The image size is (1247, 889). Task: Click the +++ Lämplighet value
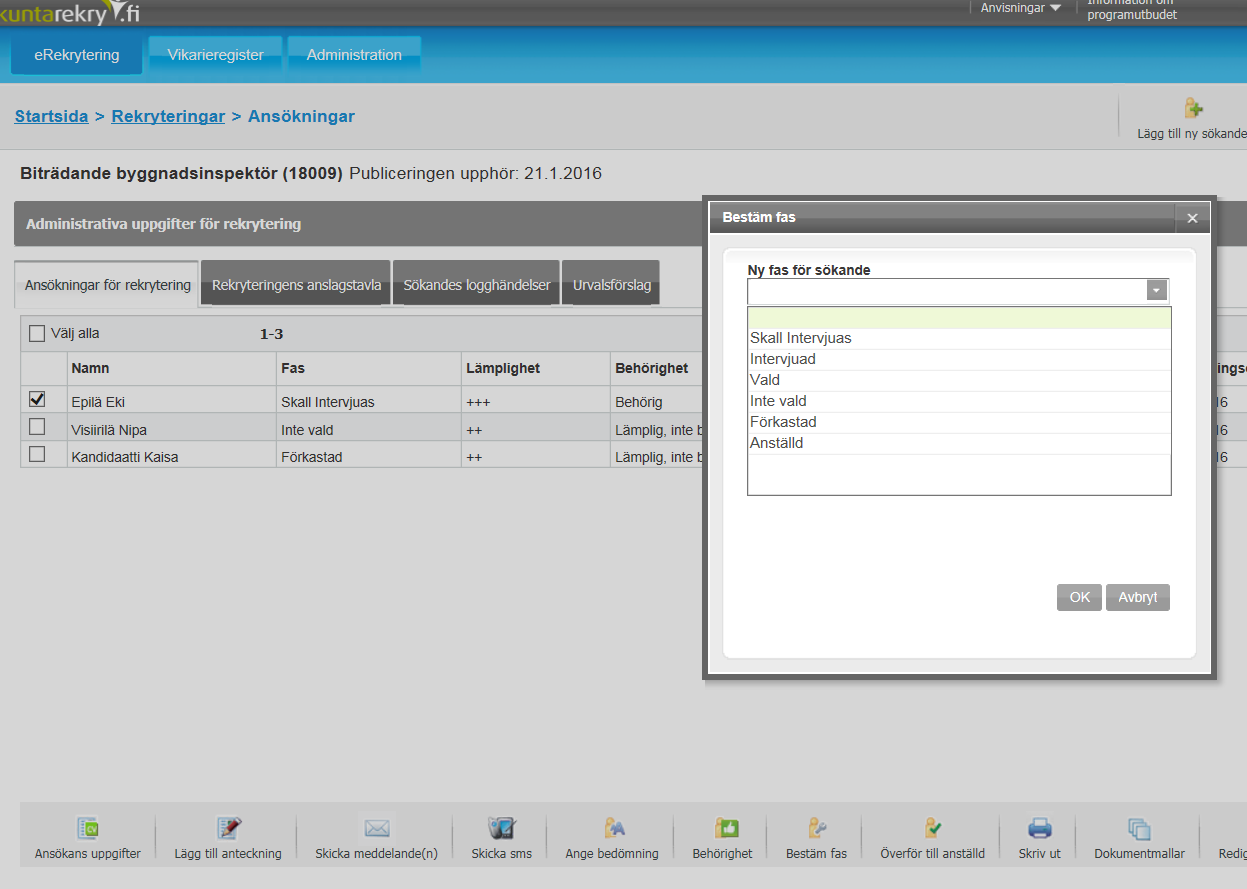478,401
